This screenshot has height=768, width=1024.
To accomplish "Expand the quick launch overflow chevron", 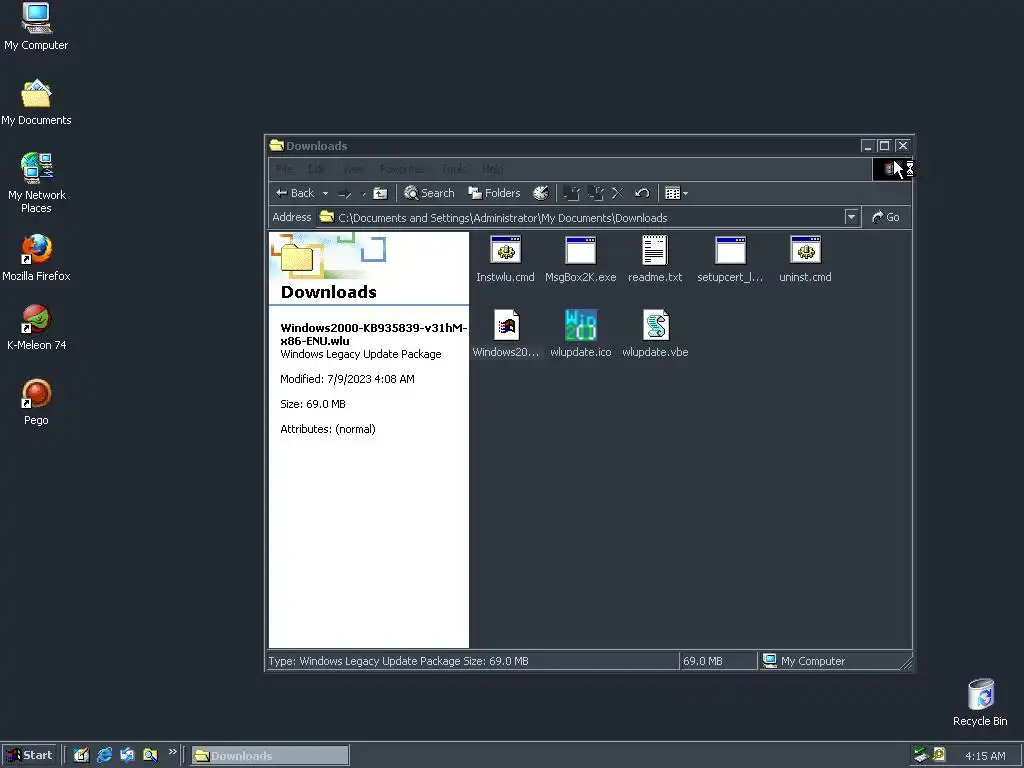I will [x=172, y=752].
